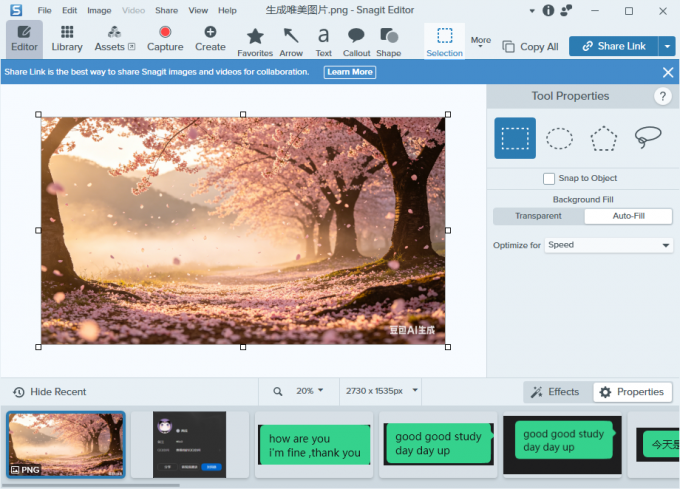Select the 'how are you' thumbnail

point(314,445)
